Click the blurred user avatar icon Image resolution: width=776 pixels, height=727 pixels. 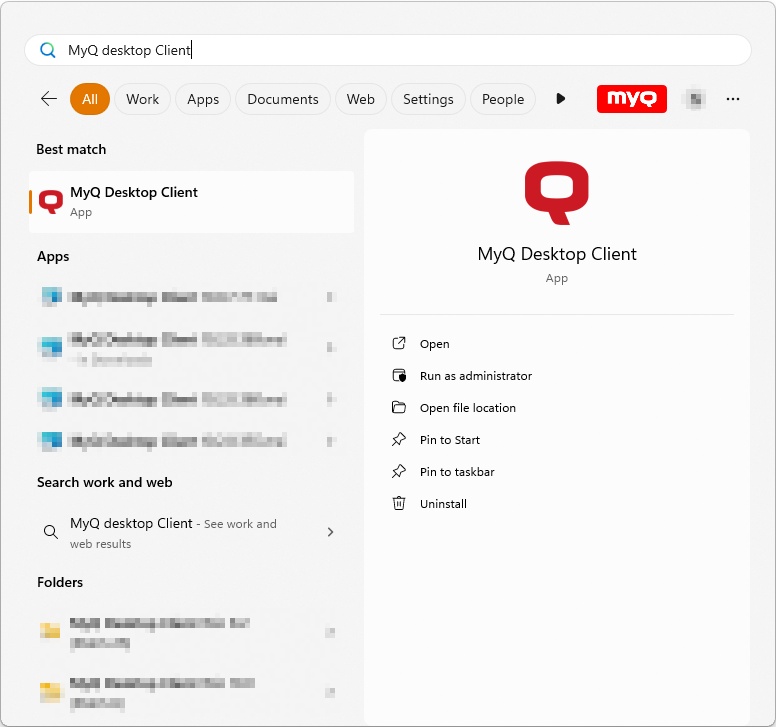tap(695, 99)
